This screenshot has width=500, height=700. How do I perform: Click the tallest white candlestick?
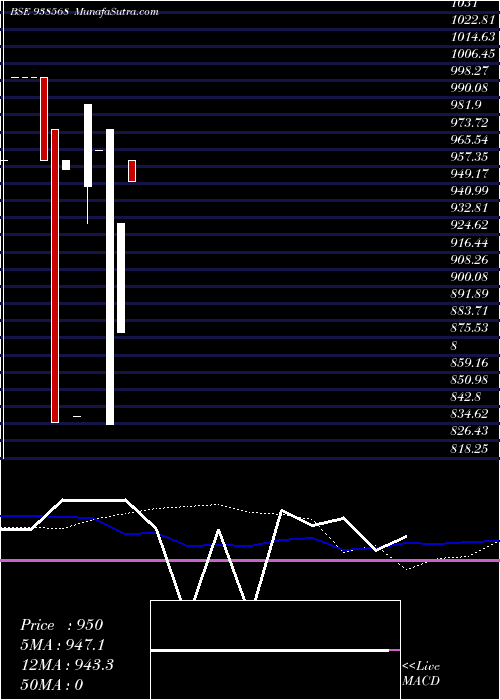[110, 277]
